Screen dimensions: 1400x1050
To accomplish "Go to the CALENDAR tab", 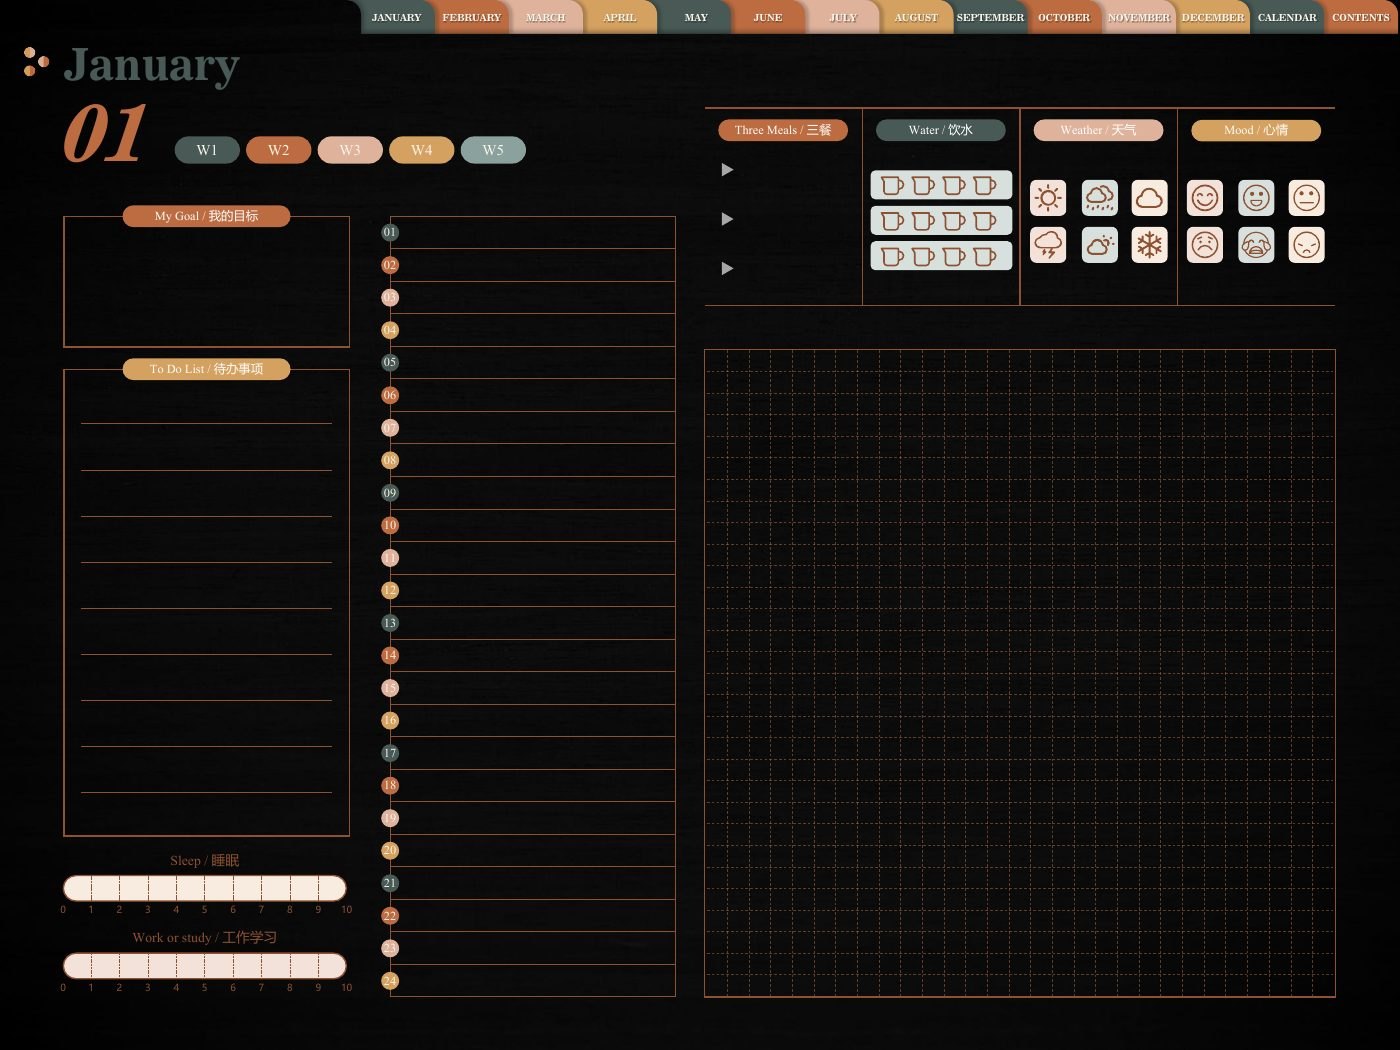I will point(1287,17).
